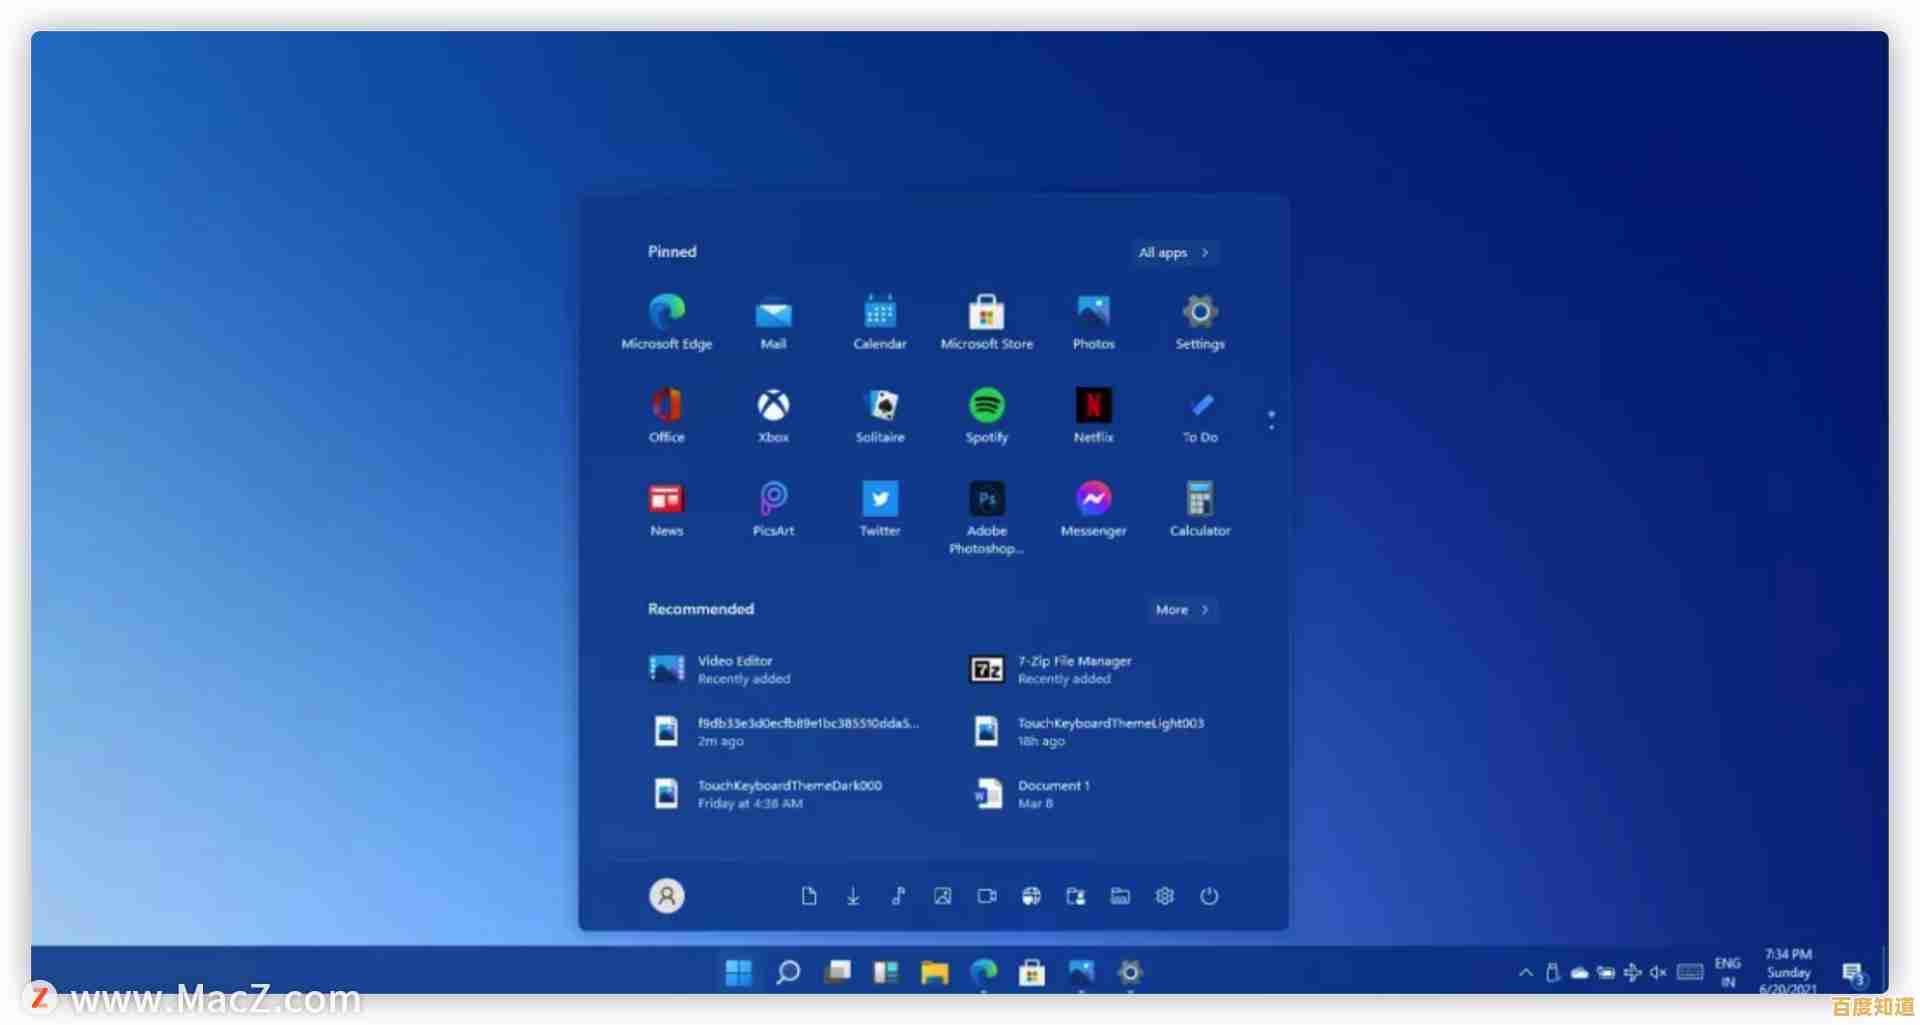
Task: Open Microsoft Edge from the Pinned apps
Action: coord(667,315)
